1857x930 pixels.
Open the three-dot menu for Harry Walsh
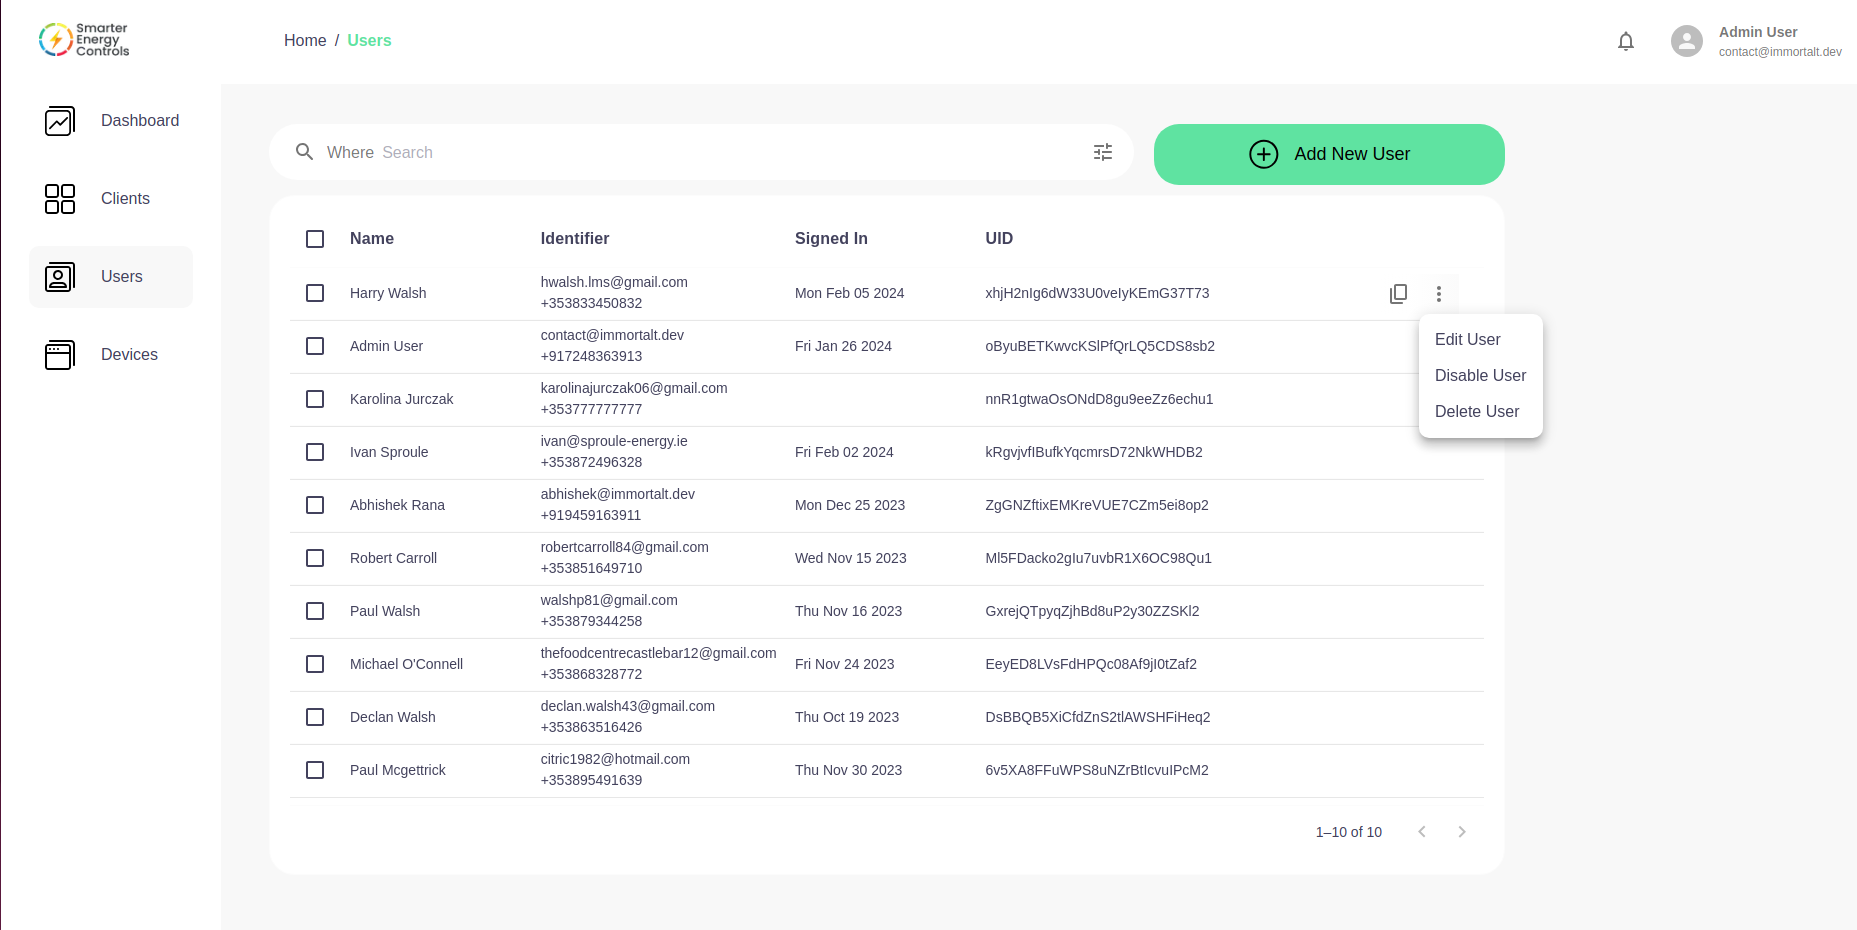pos(1439,293)
